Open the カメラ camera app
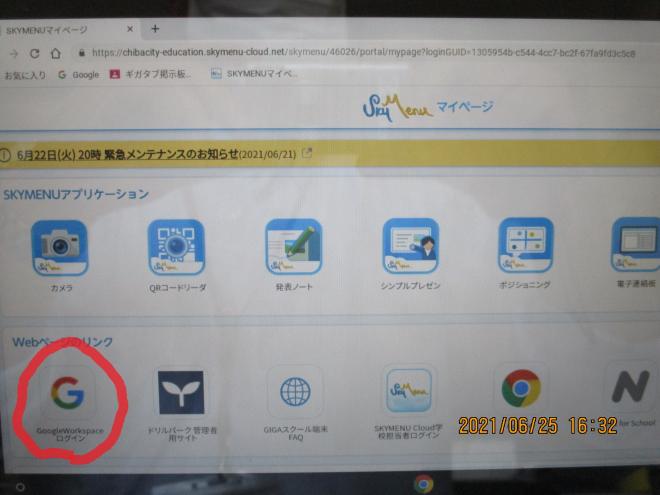The width and height of the screenshot is (660, 495). click(60, 248)
